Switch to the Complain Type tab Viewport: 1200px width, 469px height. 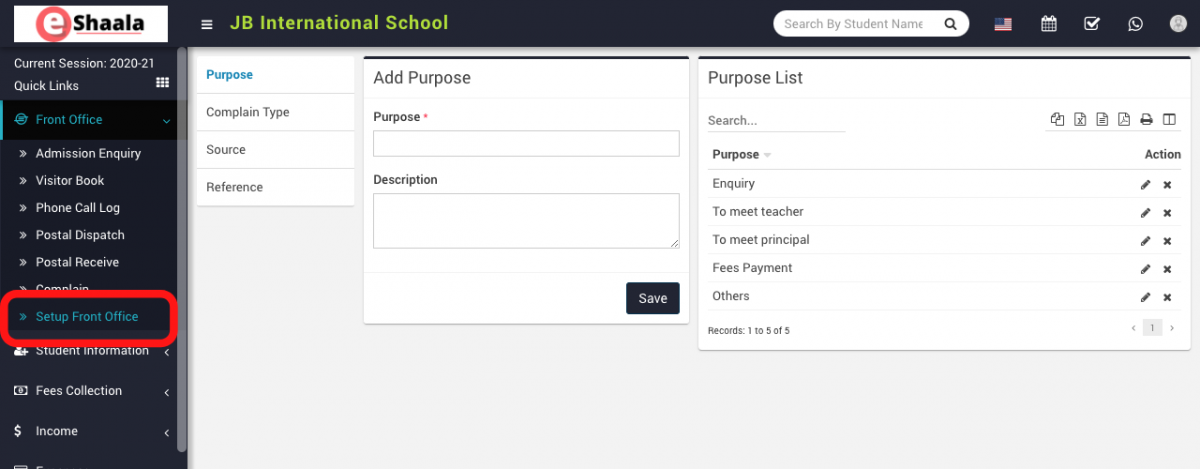tap(248, 112)
